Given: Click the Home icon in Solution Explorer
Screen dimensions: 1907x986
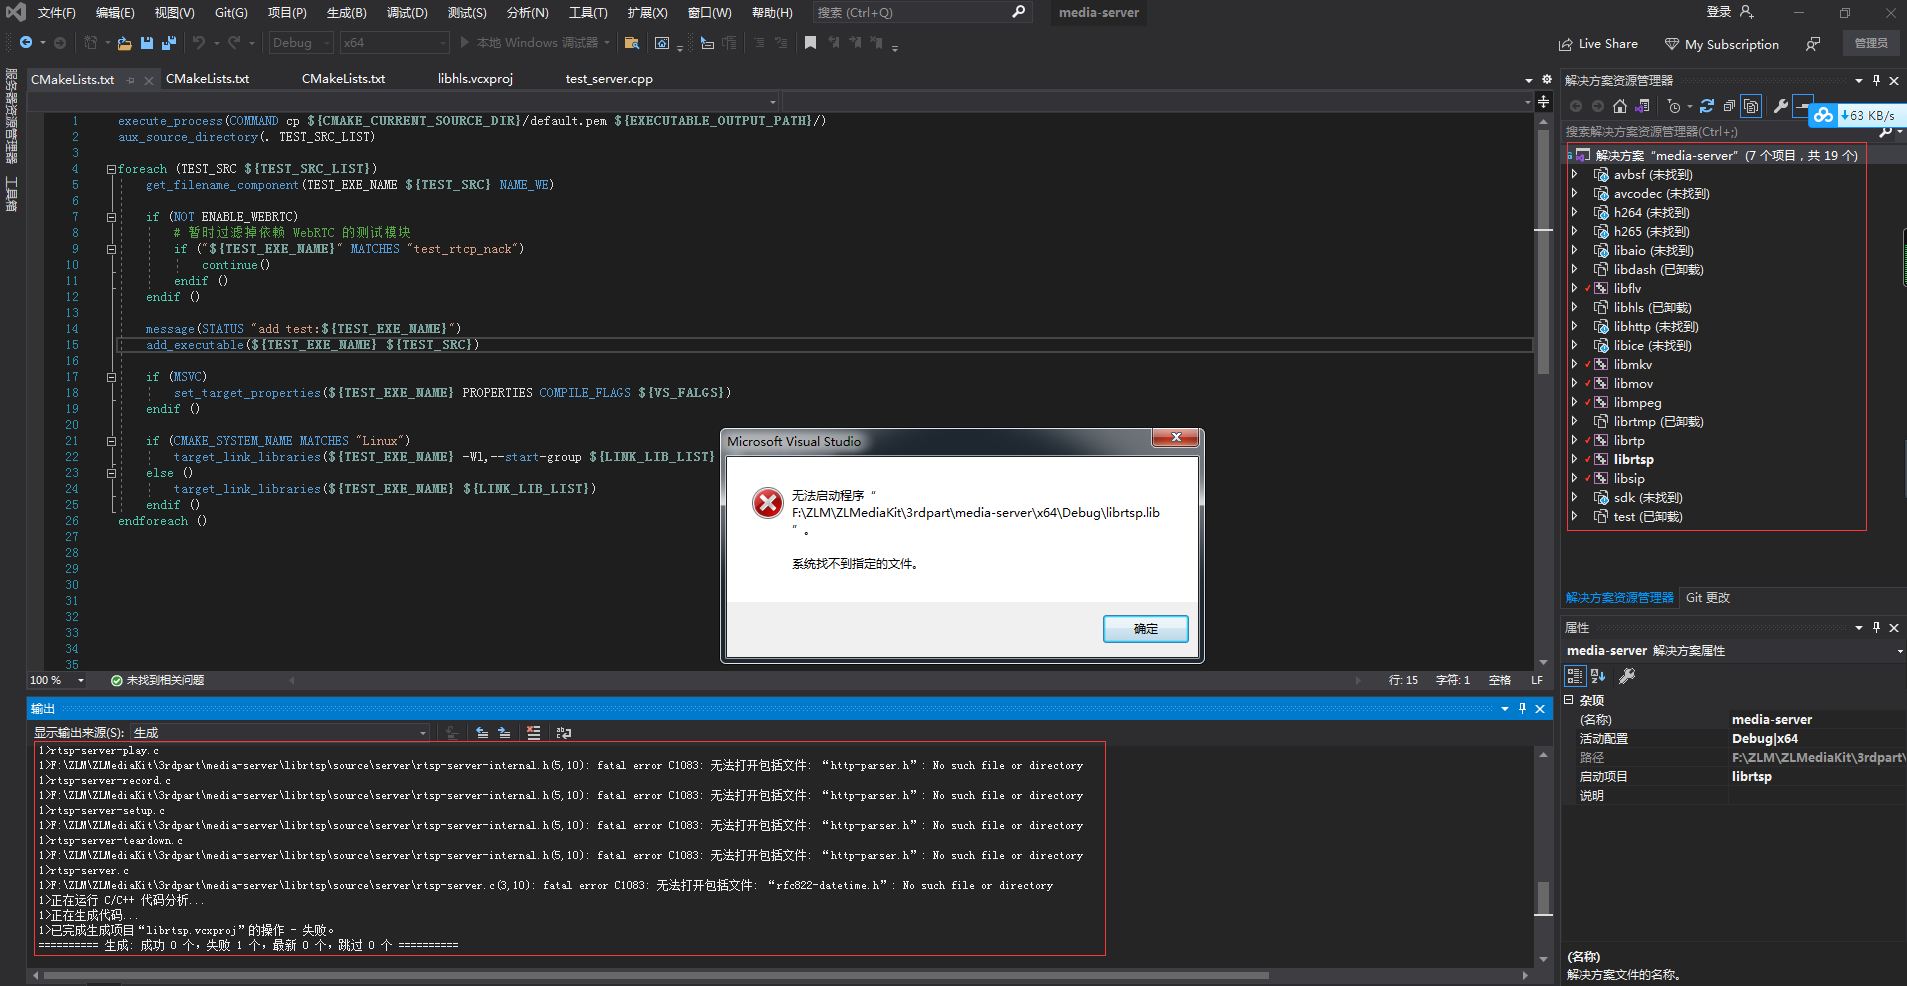Looking at the screenshot, I should click(x=1620, y=106).
